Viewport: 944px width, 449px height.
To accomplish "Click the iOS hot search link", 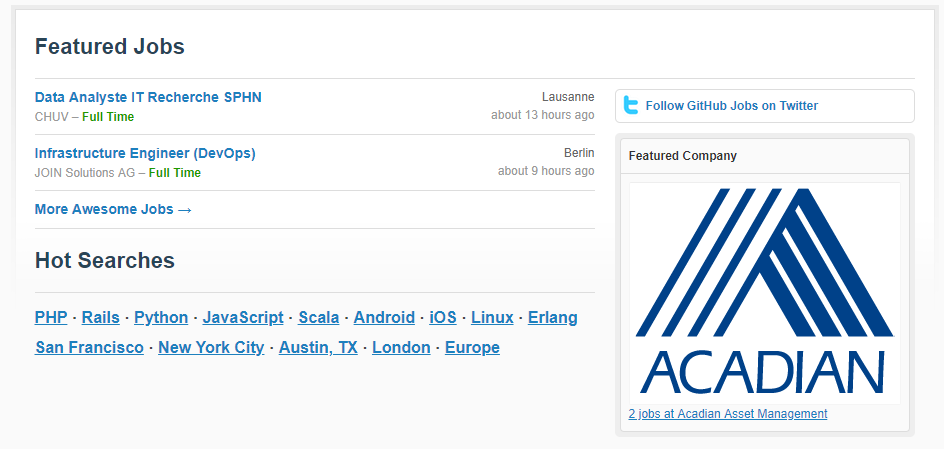I will tap(443, 318).
